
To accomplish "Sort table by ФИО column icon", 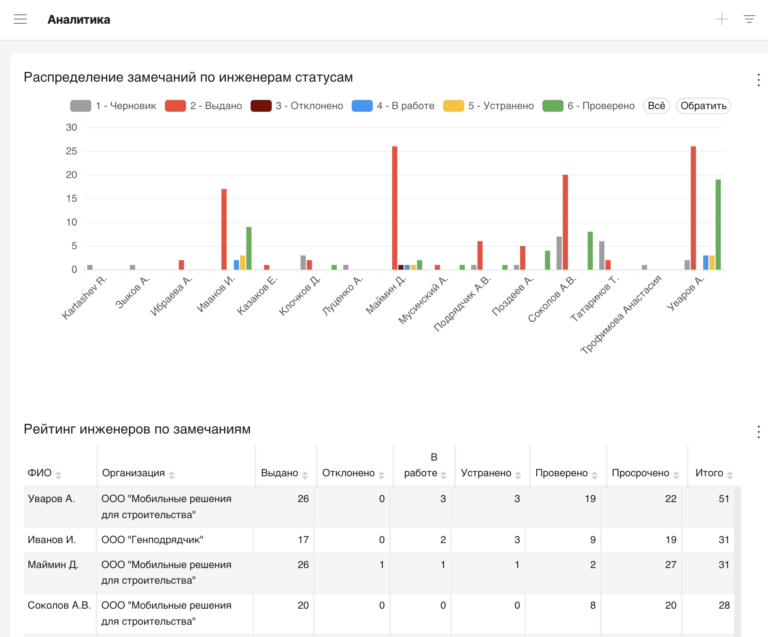I will [x=58, y=474].
